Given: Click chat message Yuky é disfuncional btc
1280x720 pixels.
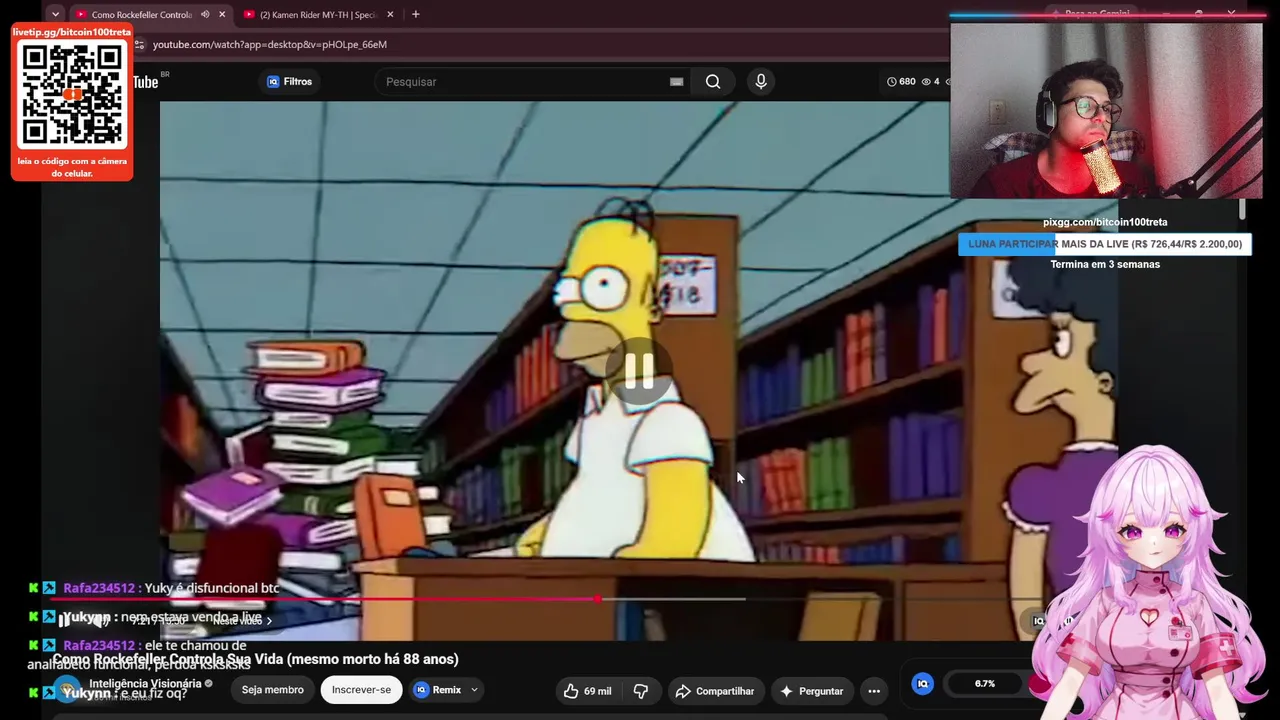Looking at the screenshot, I should [212, 588].
